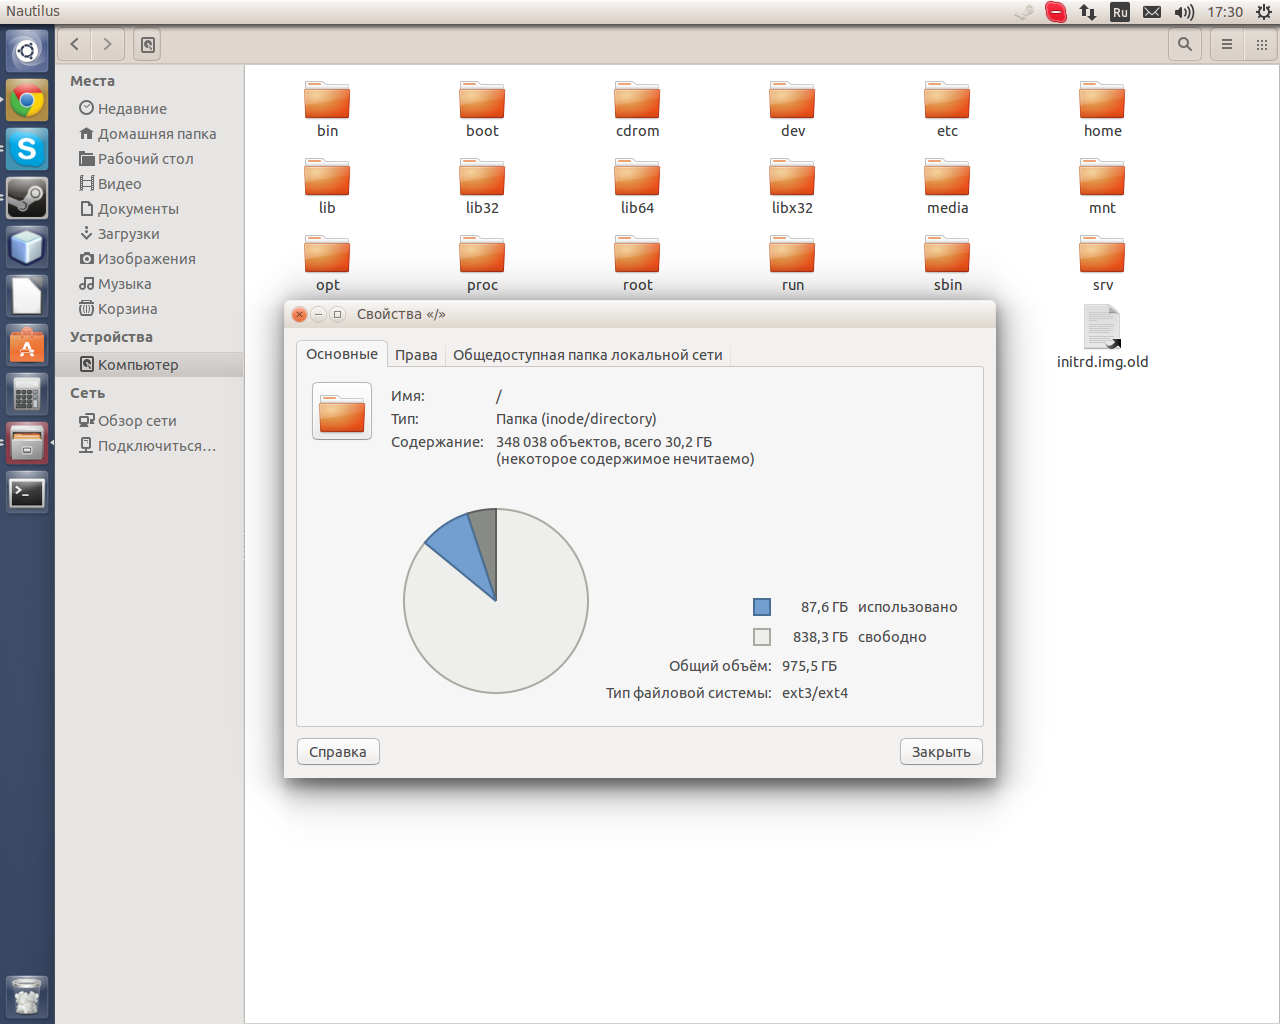Screen dimensions: 1280x1024
Task: Click the root location button in path bar
Action: pyautogui.click(x=148, y=44)
